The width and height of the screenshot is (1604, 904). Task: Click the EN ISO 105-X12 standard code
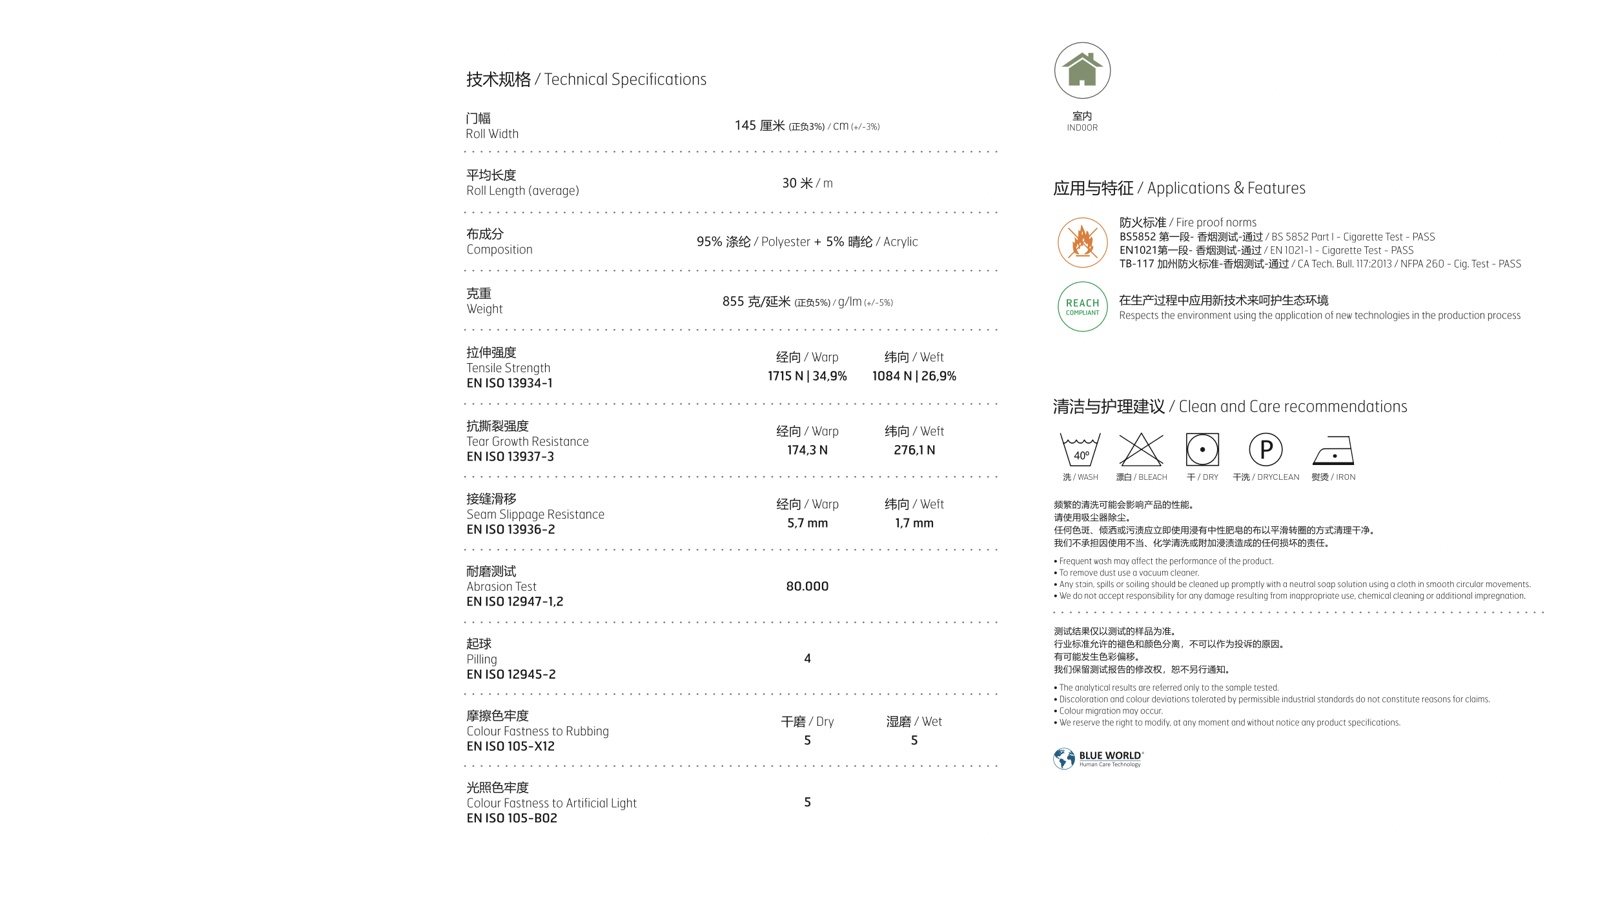tap(510, 747)
